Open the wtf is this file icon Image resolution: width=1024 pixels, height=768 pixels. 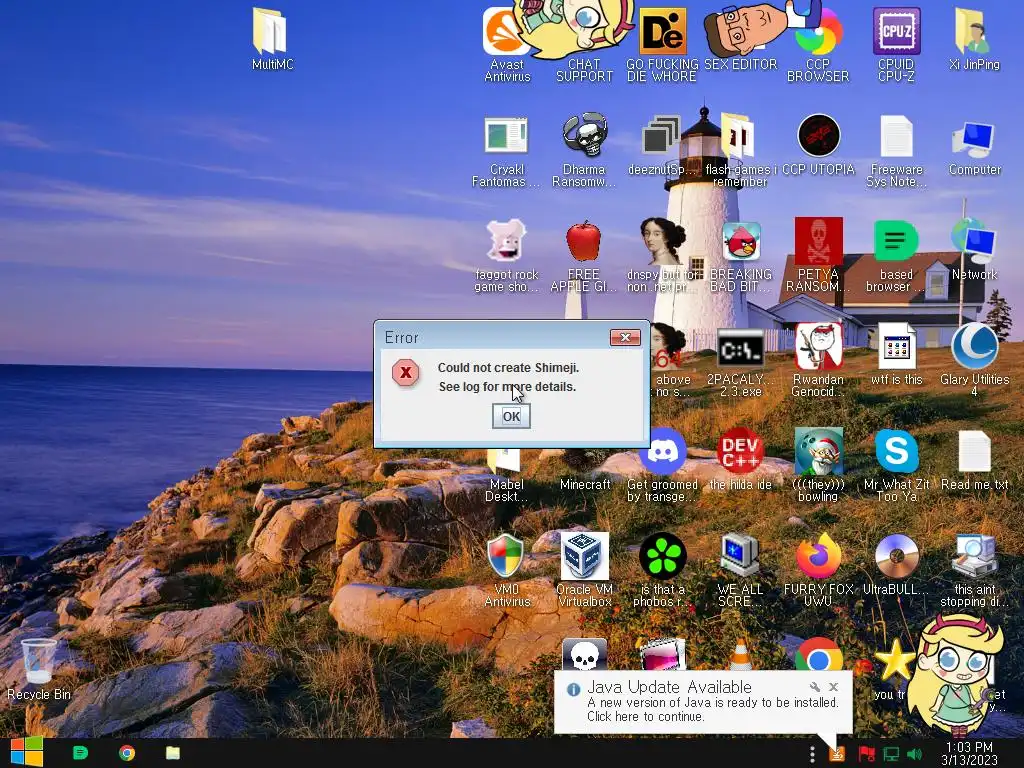(896, 354)
